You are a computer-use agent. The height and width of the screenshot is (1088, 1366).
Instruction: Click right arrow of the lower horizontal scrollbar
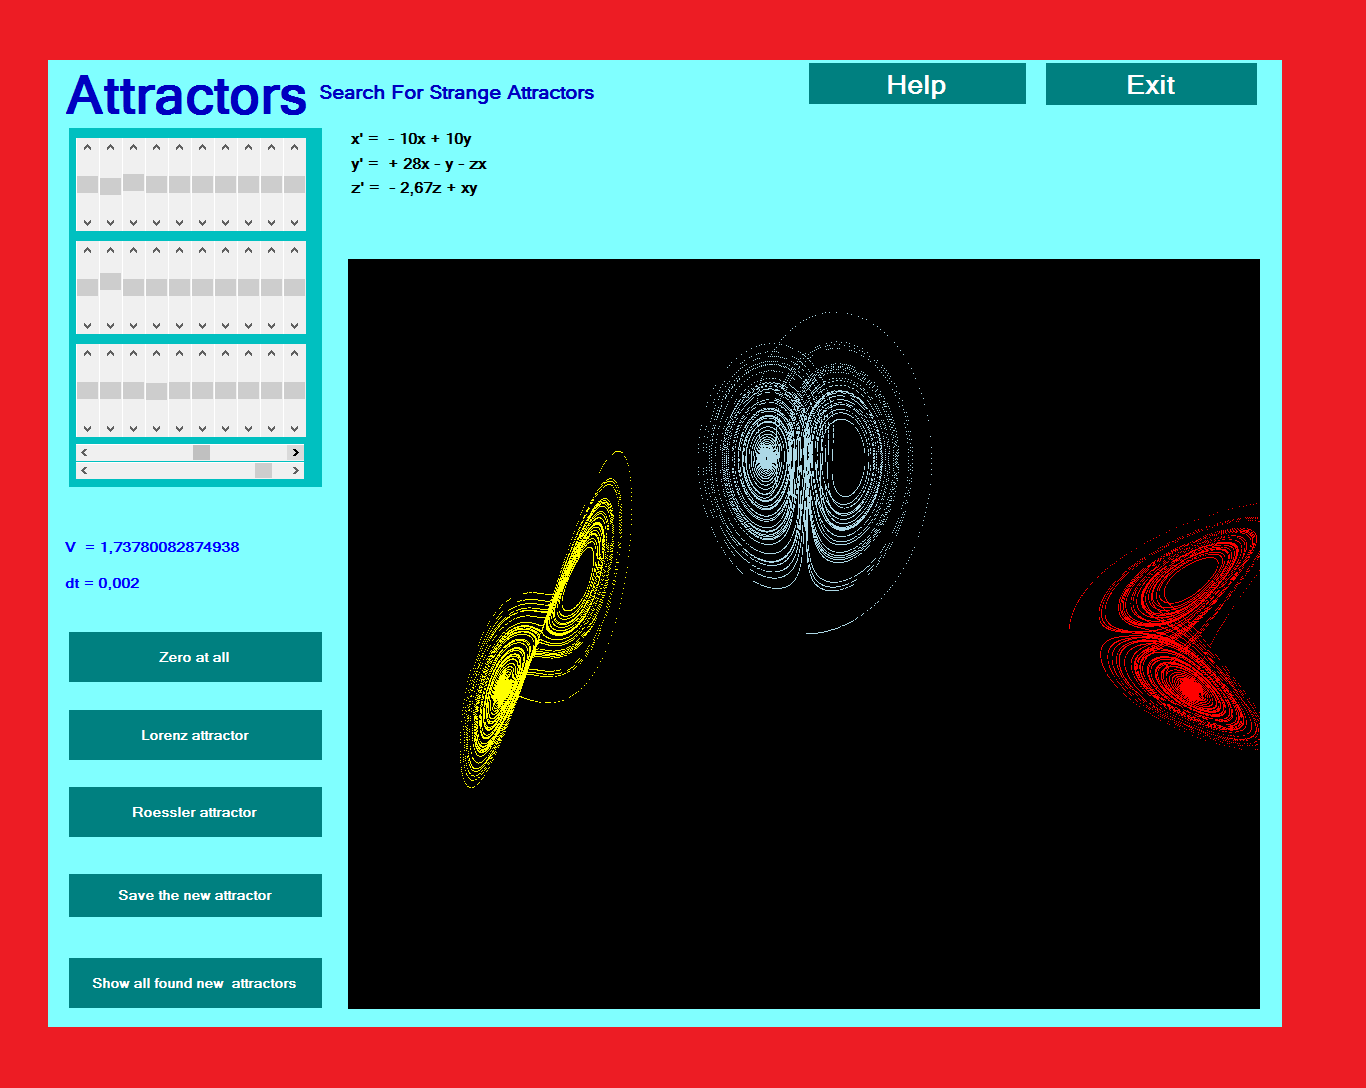pos(295,470)
